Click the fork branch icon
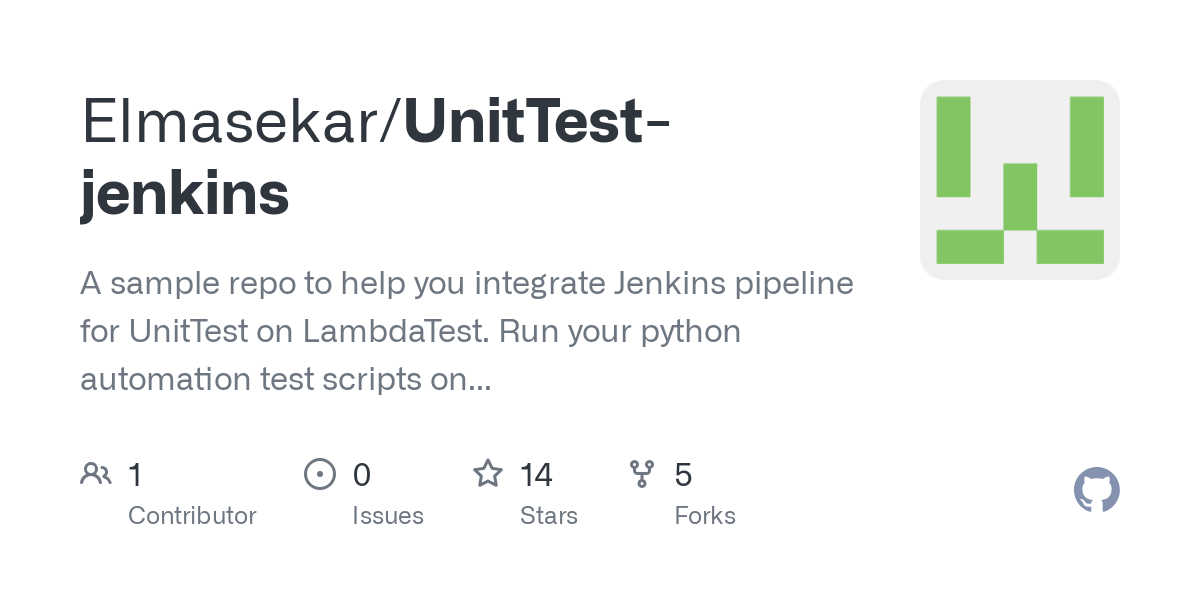The image size is (1200, 600). coord(642,474)
